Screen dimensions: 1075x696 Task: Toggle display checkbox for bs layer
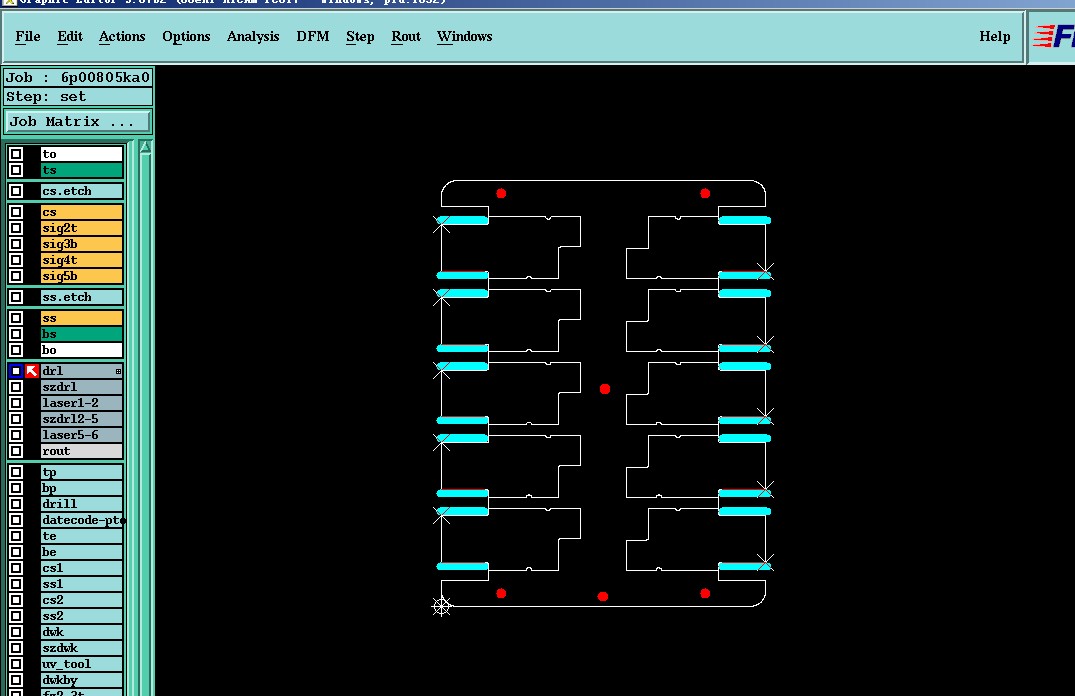tap(16, 334)
